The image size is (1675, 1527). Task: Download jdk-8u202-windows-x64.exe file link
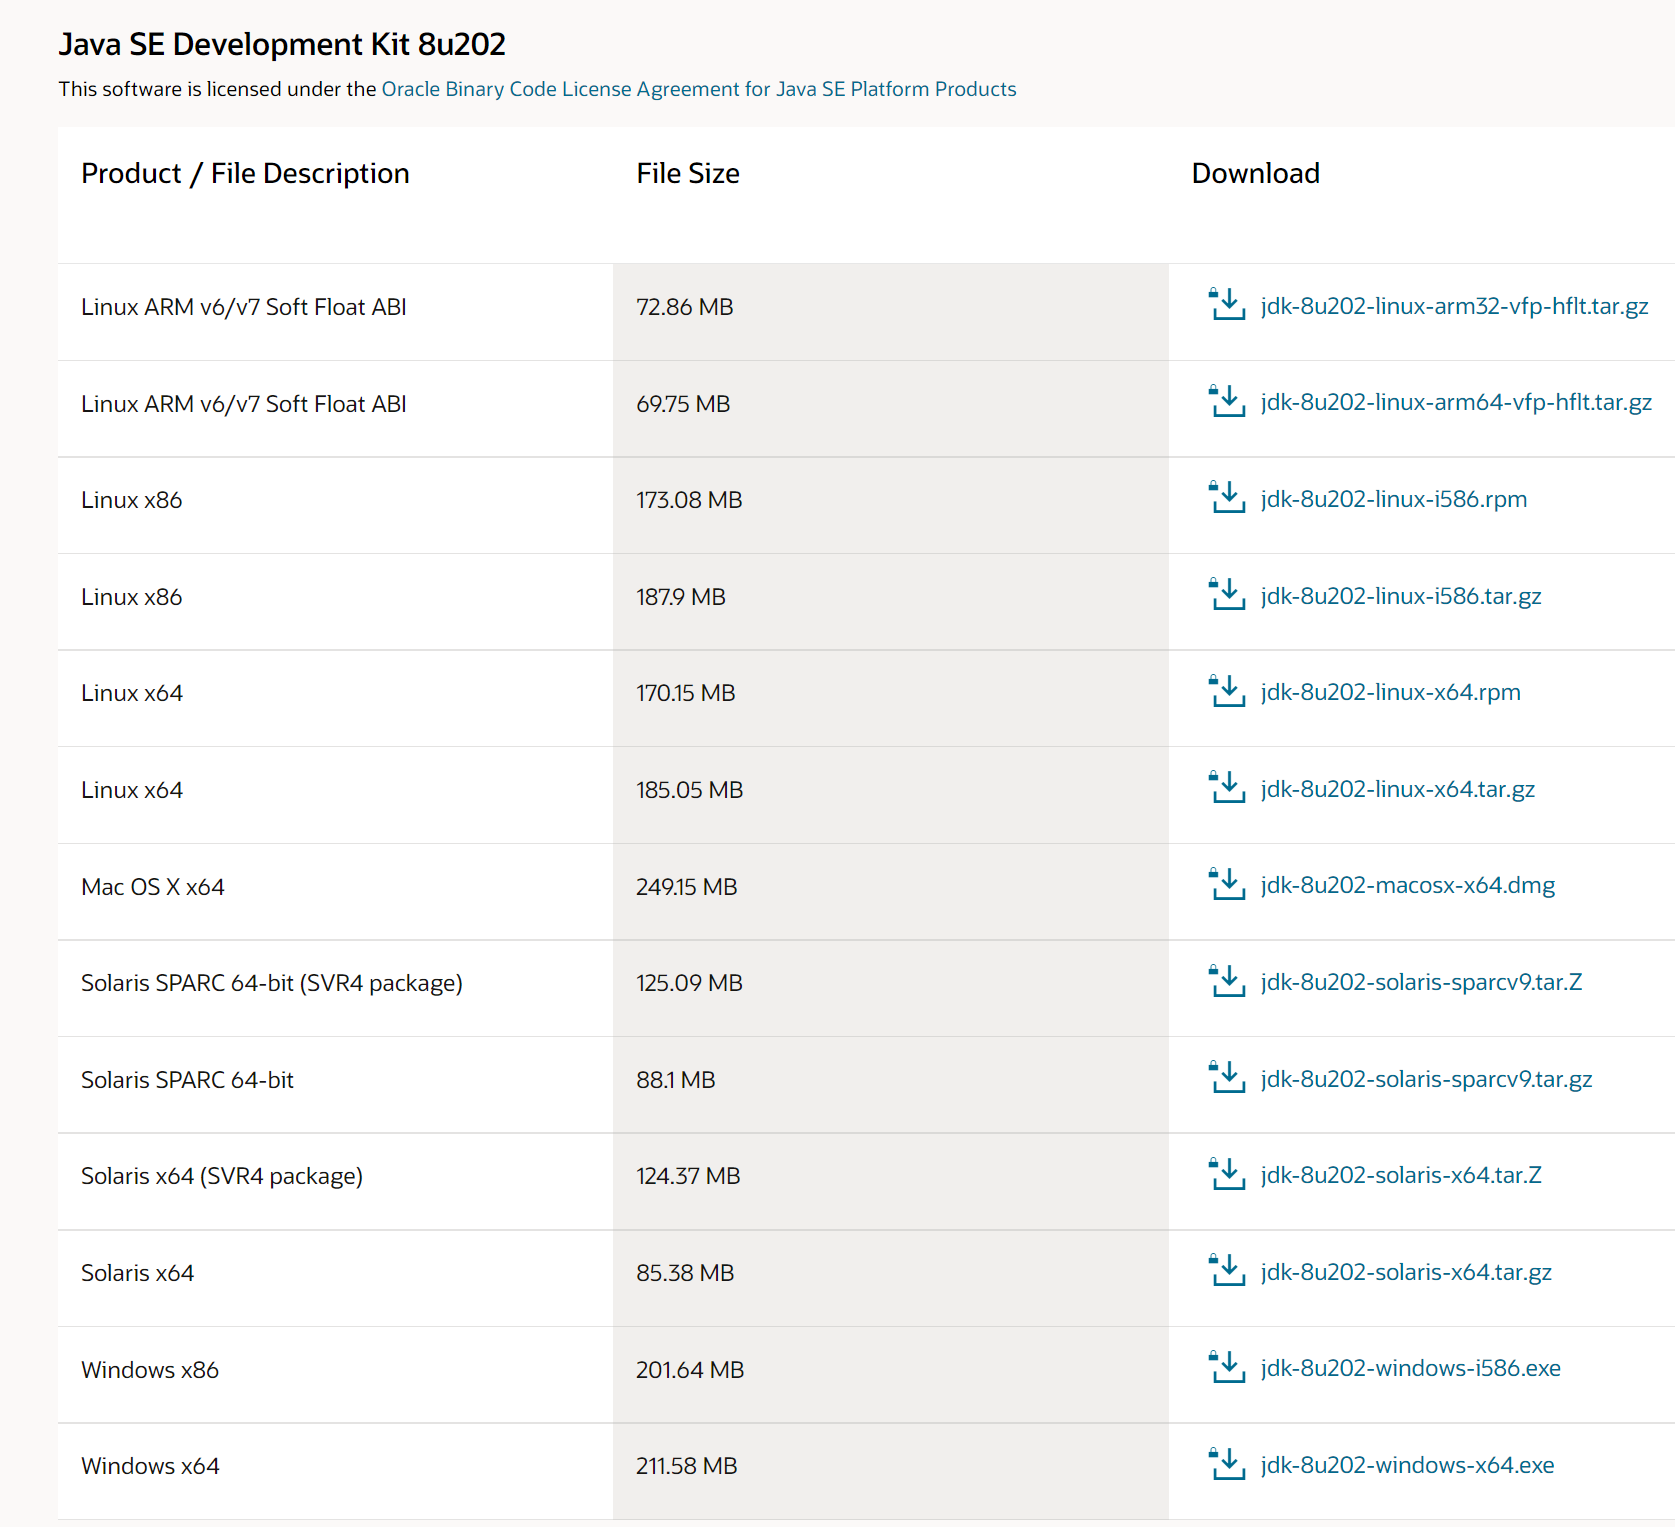[1407, 1465]
